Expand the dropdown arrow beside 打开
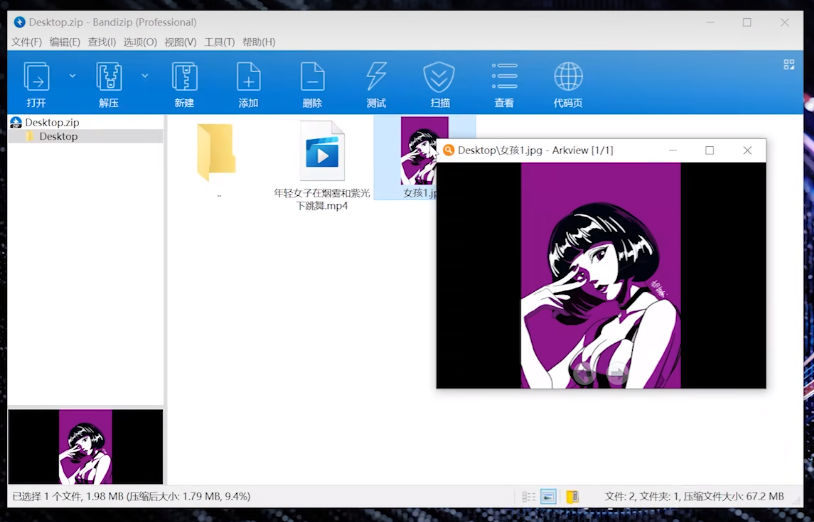814x522 pixels. (x=73, y=76)
